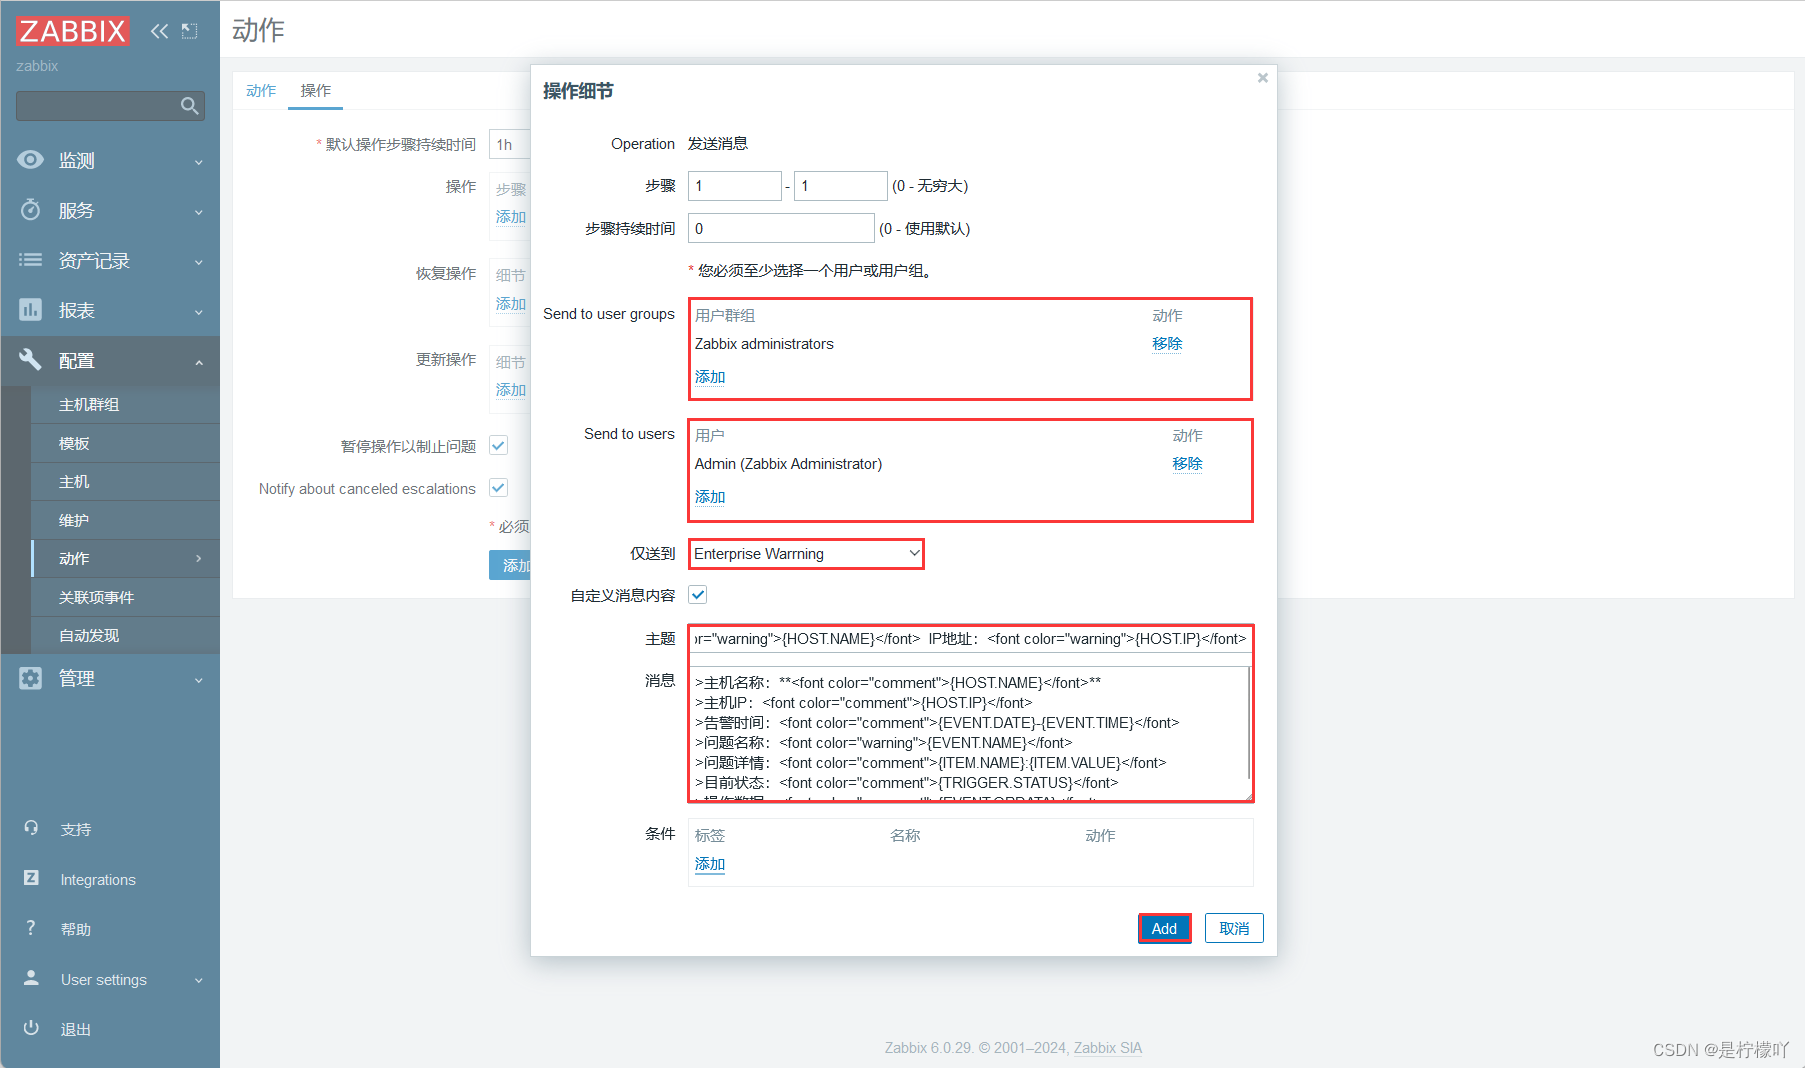This screenshot has width=1805, height=1068.
Task: Click the gear icon for 管理
Action: point(31,678)
